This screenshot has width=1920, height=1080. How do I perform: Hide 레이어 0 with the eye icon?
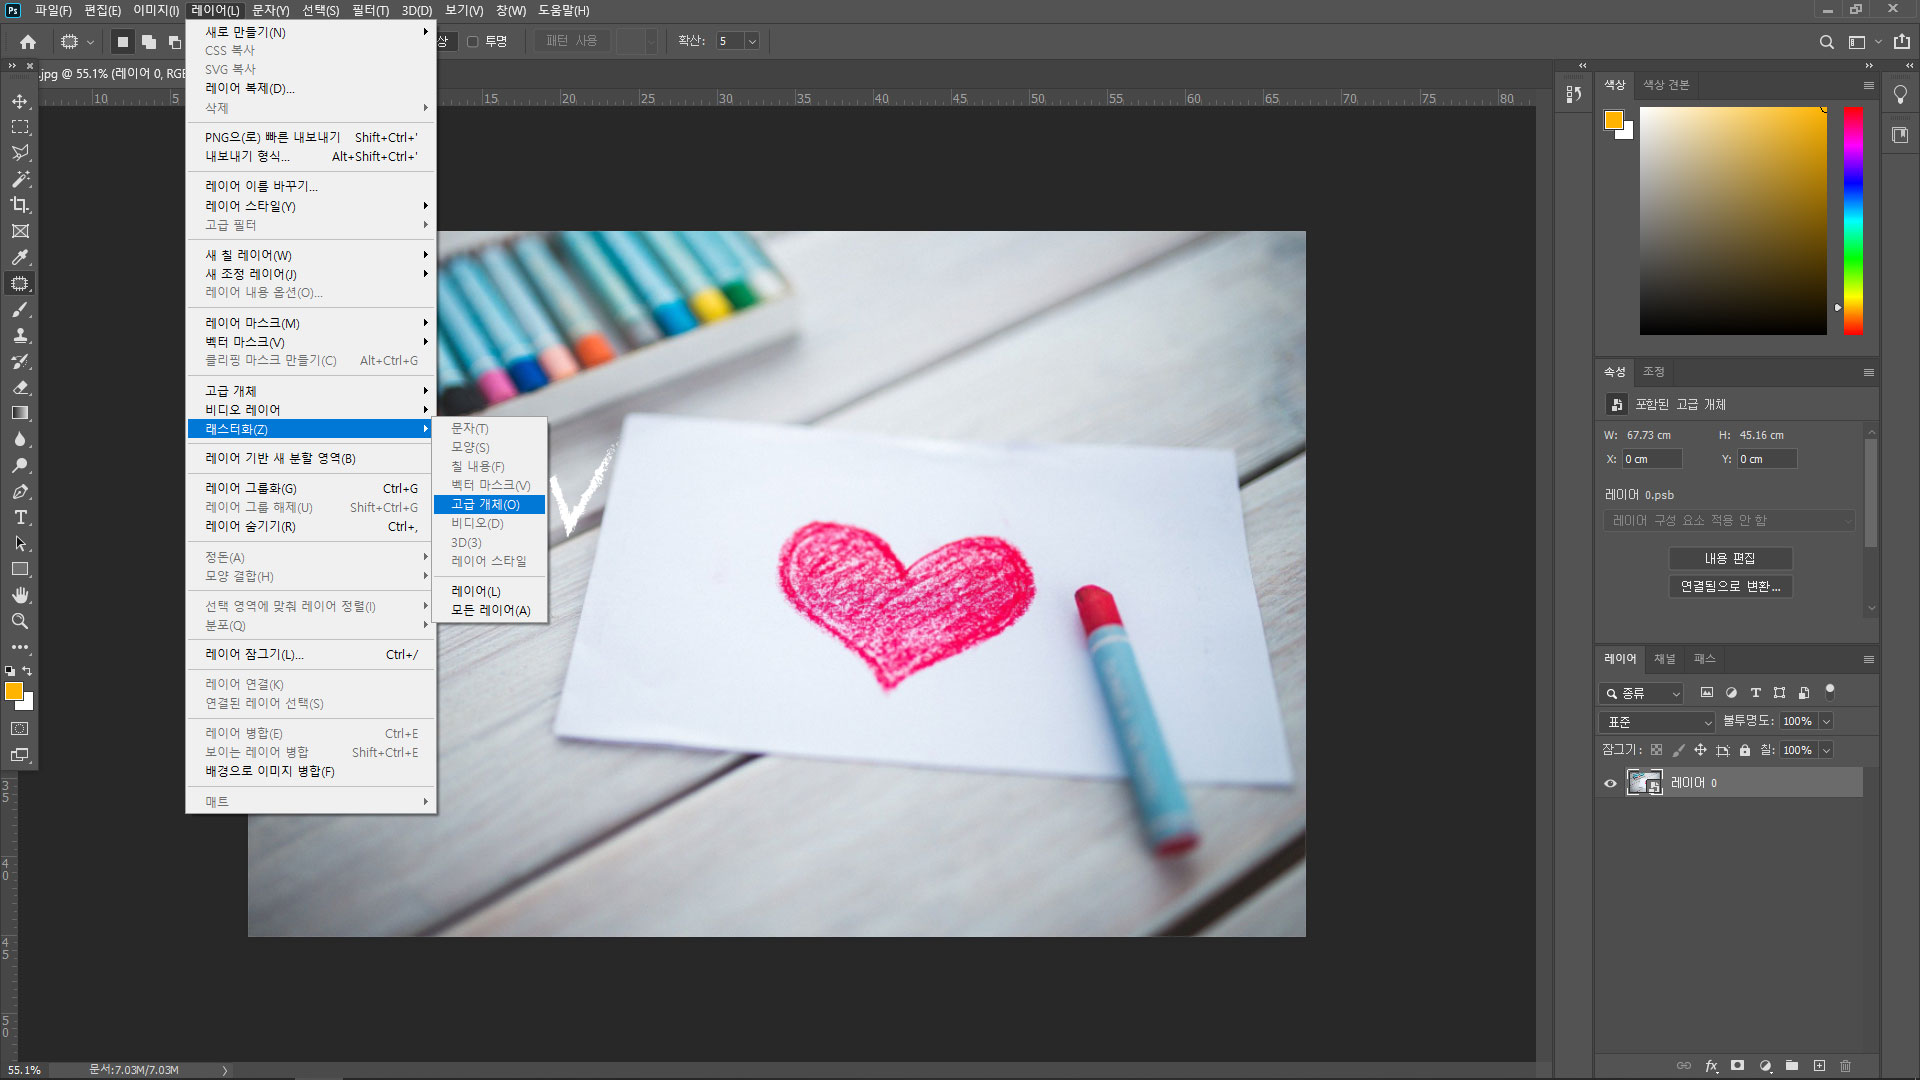(1610, 783)
